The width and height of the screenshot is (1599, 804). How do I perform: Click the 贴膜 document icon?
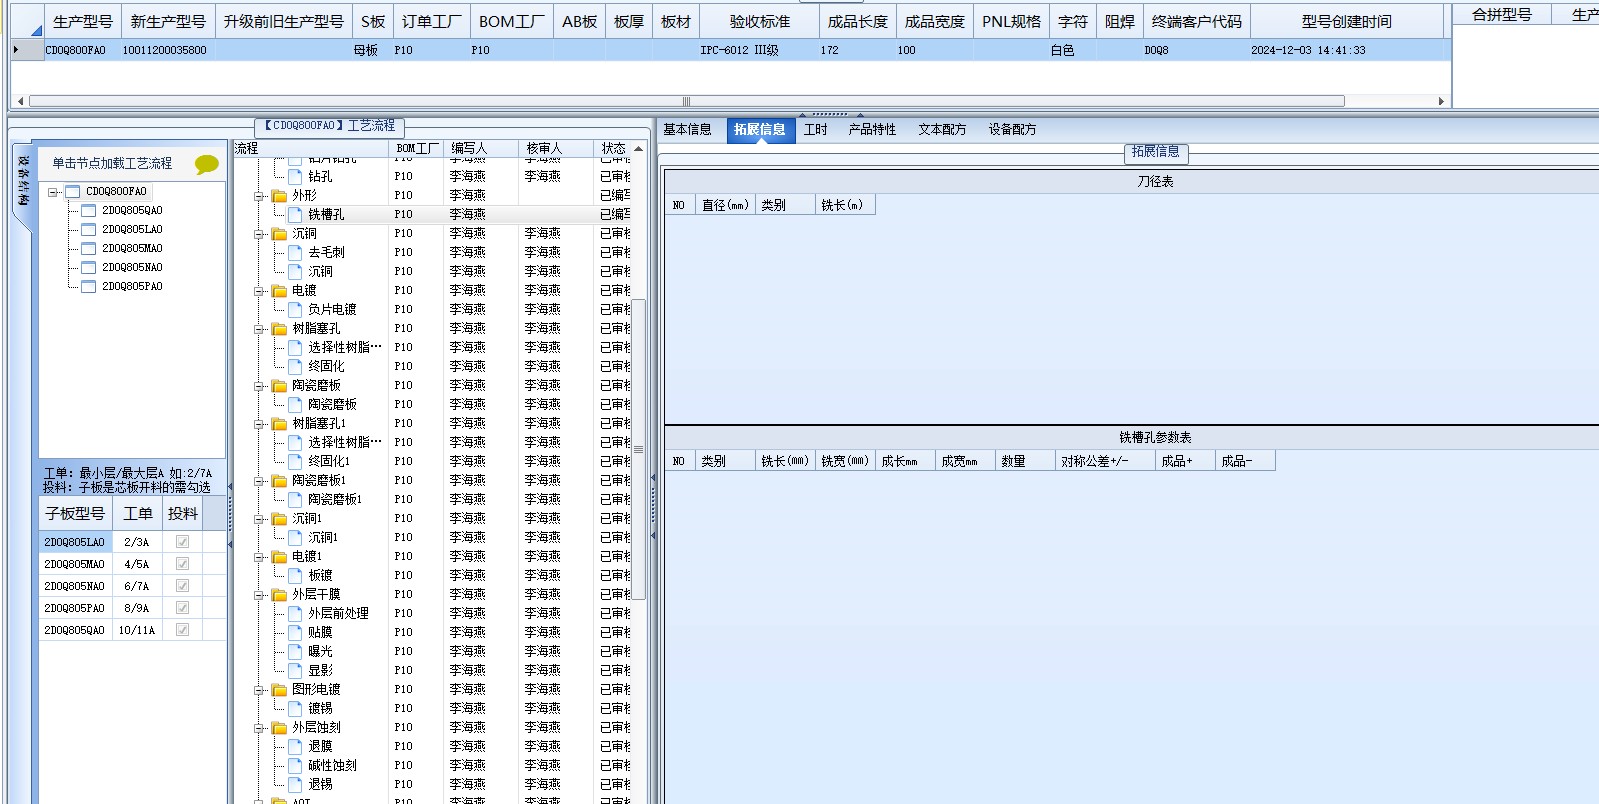pos(295,632)
